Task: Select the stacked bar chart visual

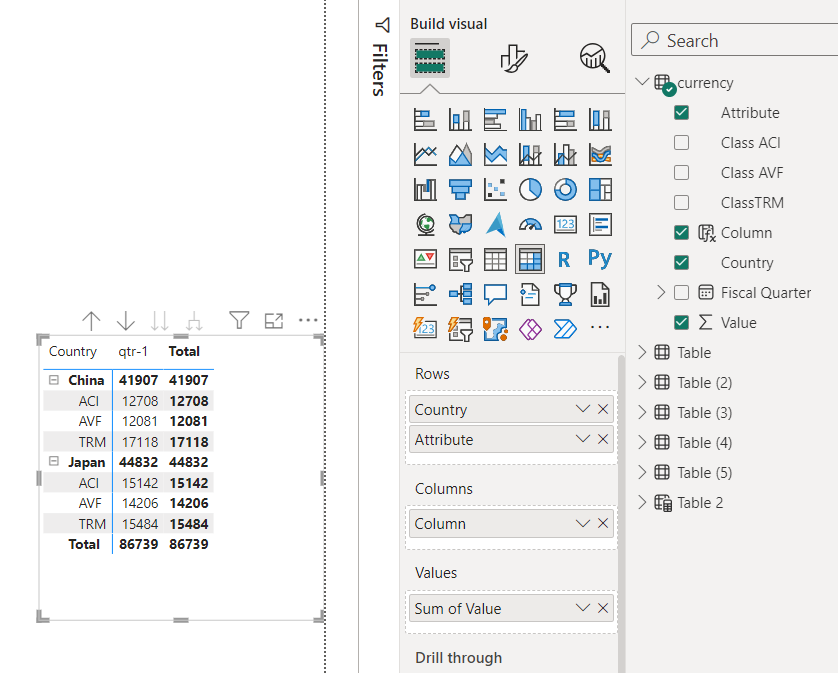Action: tap(425, 119)
